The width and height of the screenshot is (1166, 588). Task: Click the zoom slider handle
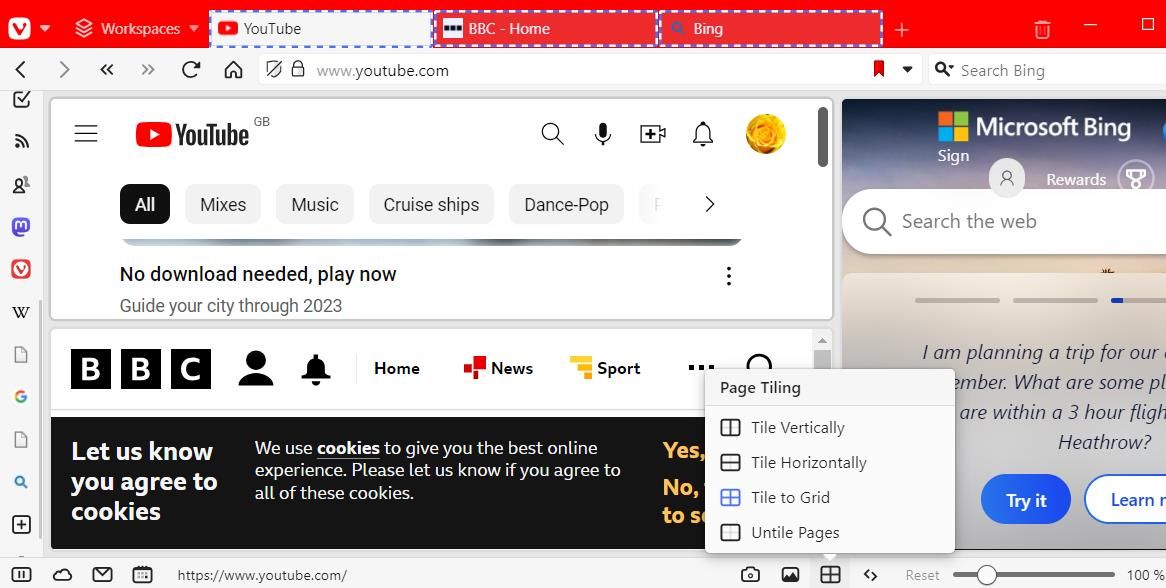pyautogui.click(x=986, y=575)
